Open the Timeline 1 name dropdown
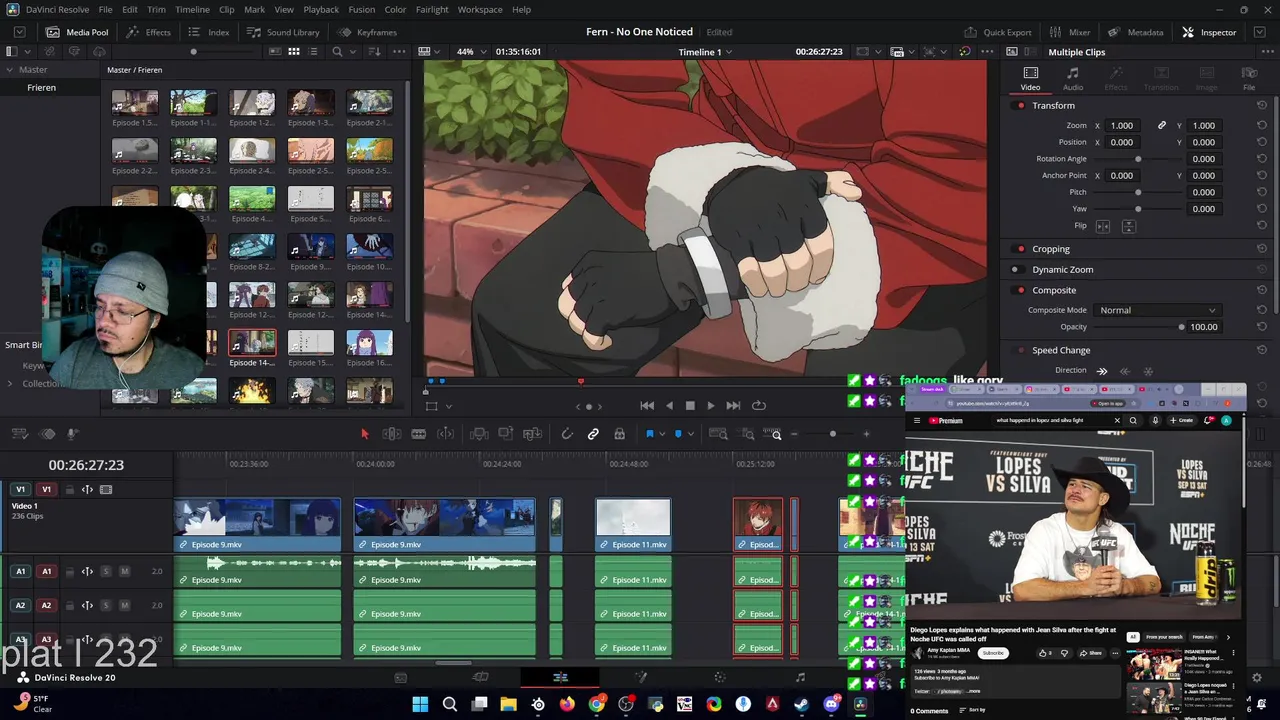This screenshot has width=1280, height=720. (705, 52)
